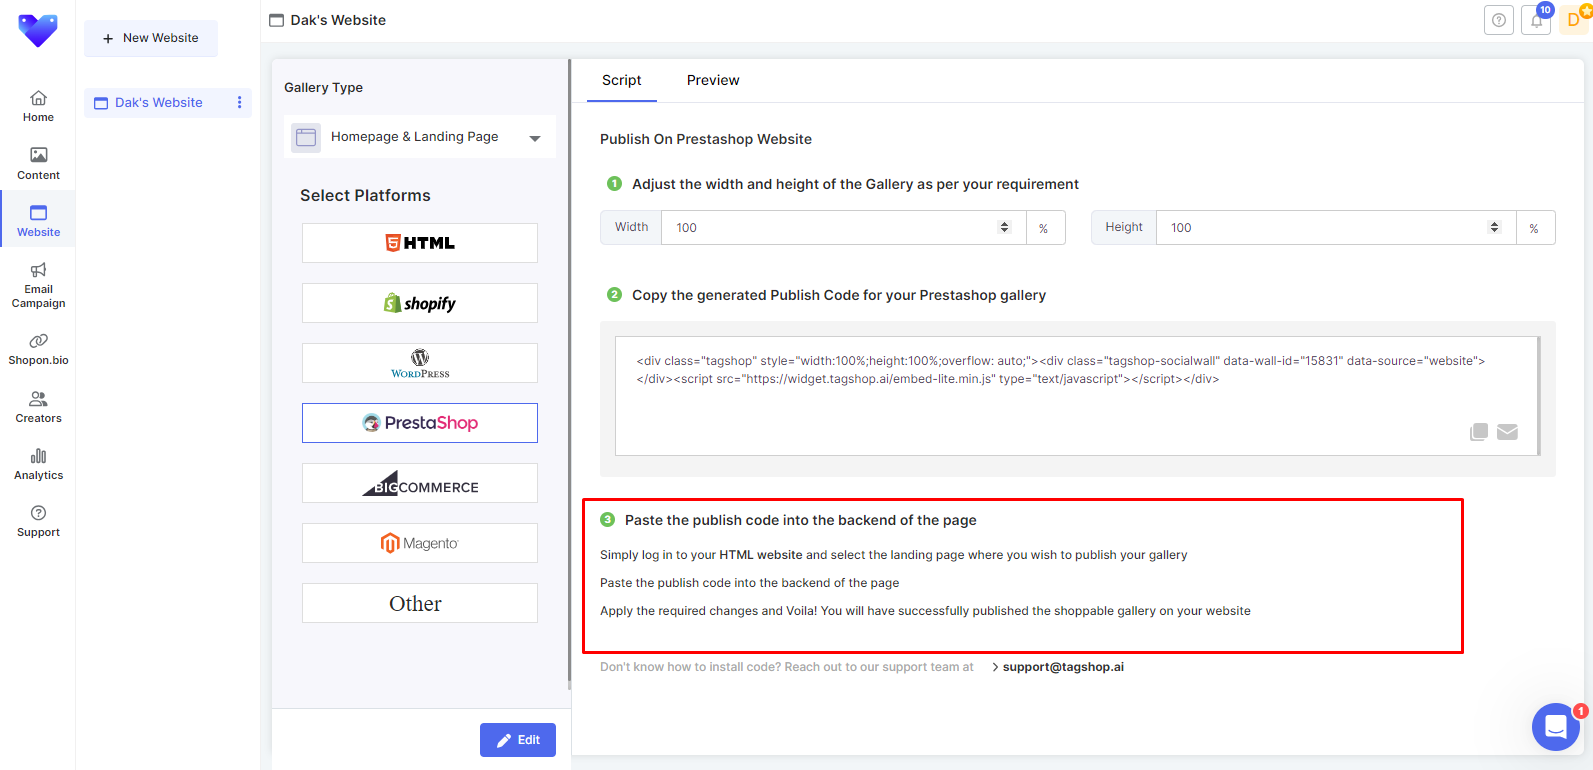
Task: Open notifications bell icon
Action: click(1537, 20)
